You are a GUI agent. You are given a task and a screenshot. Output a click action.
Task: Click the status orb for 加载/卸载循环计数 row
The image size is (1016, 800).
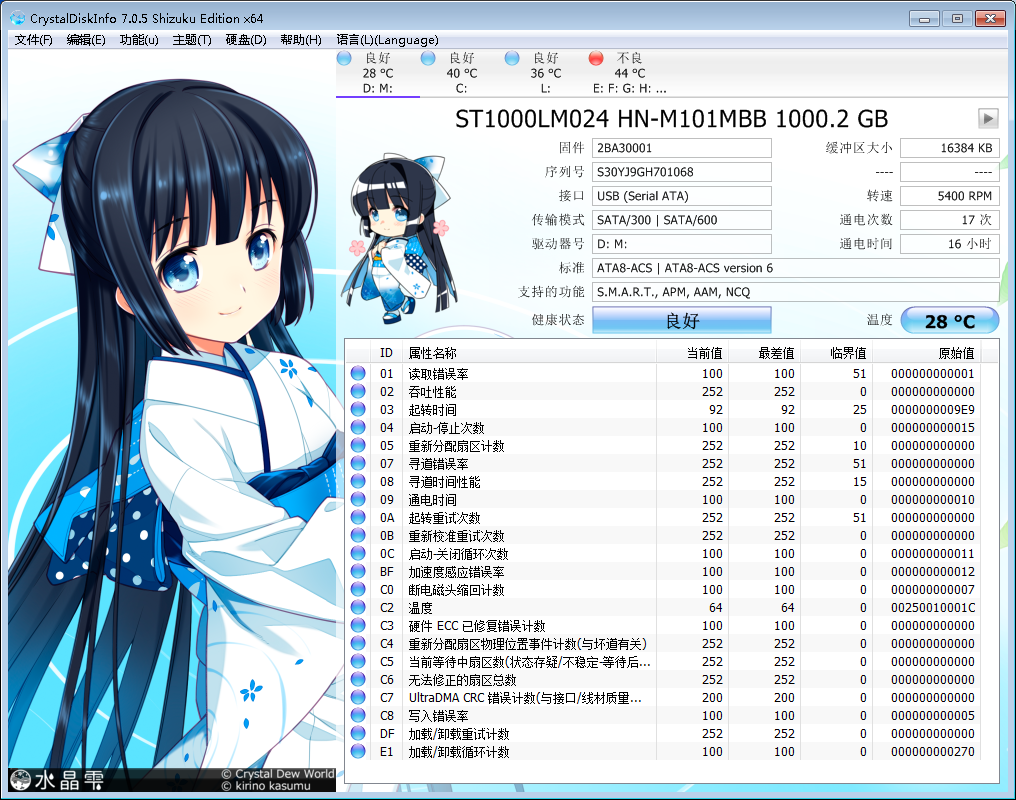[358, 751]
